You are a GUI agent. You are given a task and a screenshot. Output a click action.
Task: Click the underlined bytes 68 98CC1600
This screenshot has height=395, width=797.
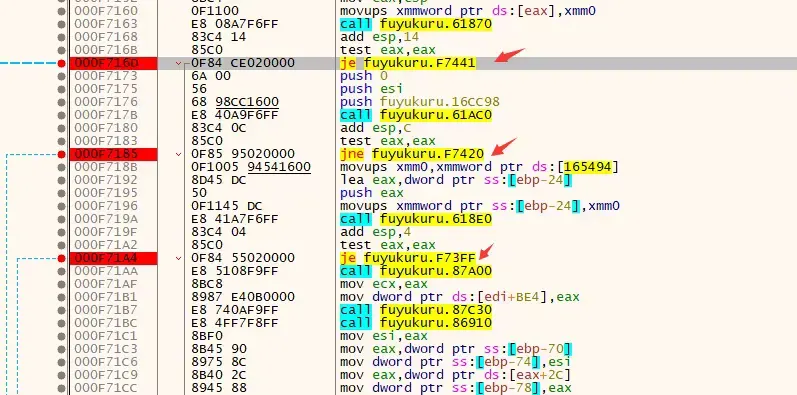[x=235, y=102]
